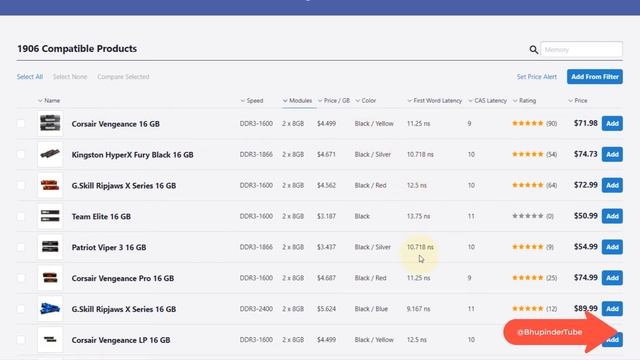The image size is (640, 360).
Task: Click the Select All link
Action: click(30, 77)
